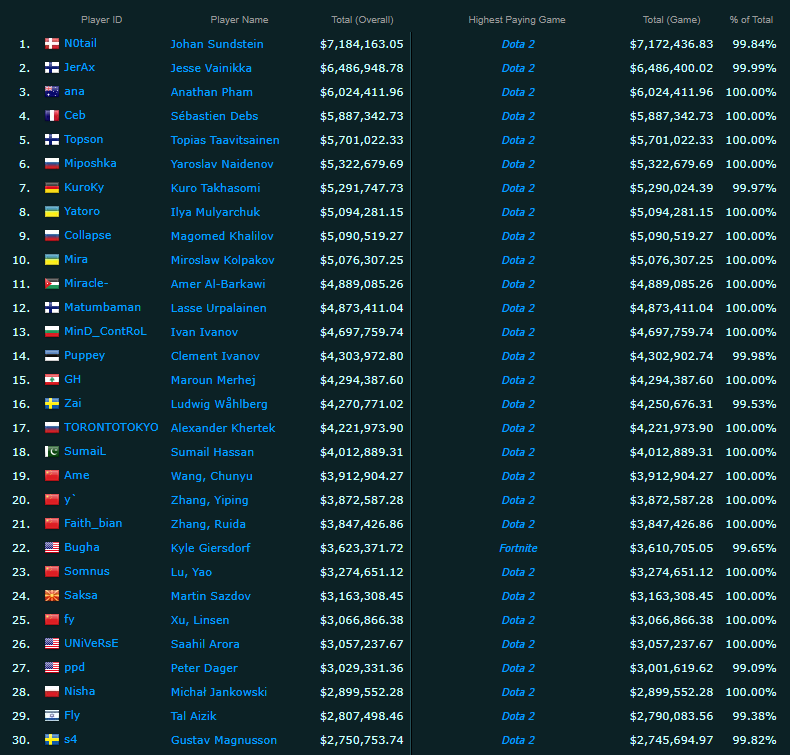Click the Russia flag beside Collapse
Screen dimensions: 790x755
pyautogui.click(x=52, y=236)
